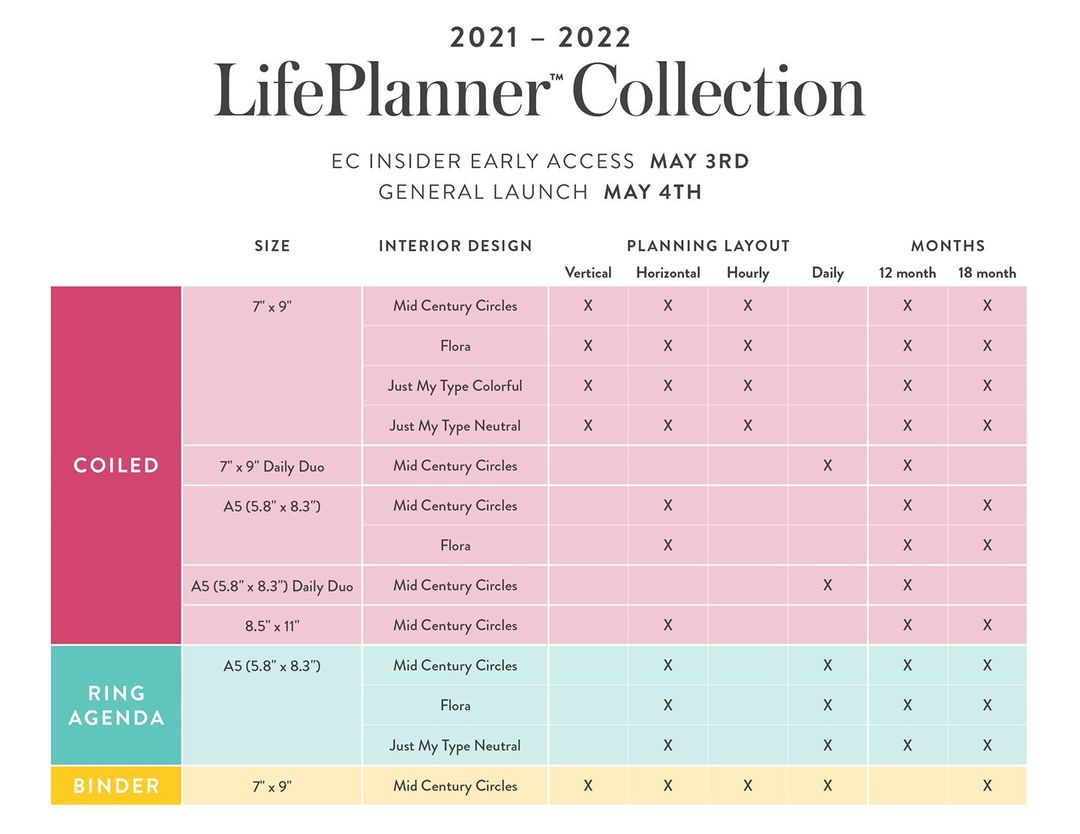Click the Just My Type Colorful design
Screen dimensions: 1080x834
click(x=455, y=386)
